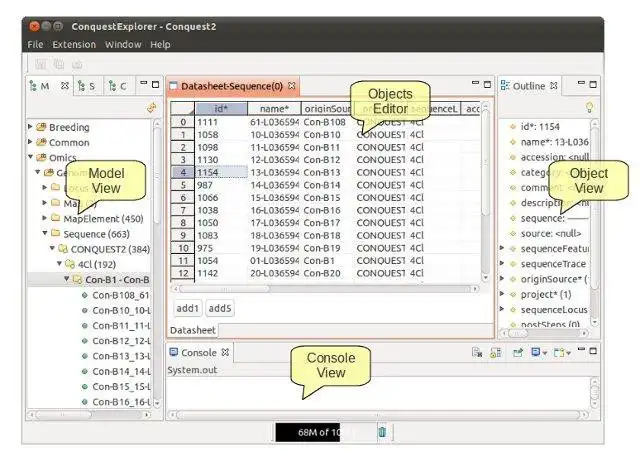Image resolution: width=640 pixels, height=461 pixels.
Task: Collapse the Sequence (663) node arrow
Action: (x=45, y=233)
